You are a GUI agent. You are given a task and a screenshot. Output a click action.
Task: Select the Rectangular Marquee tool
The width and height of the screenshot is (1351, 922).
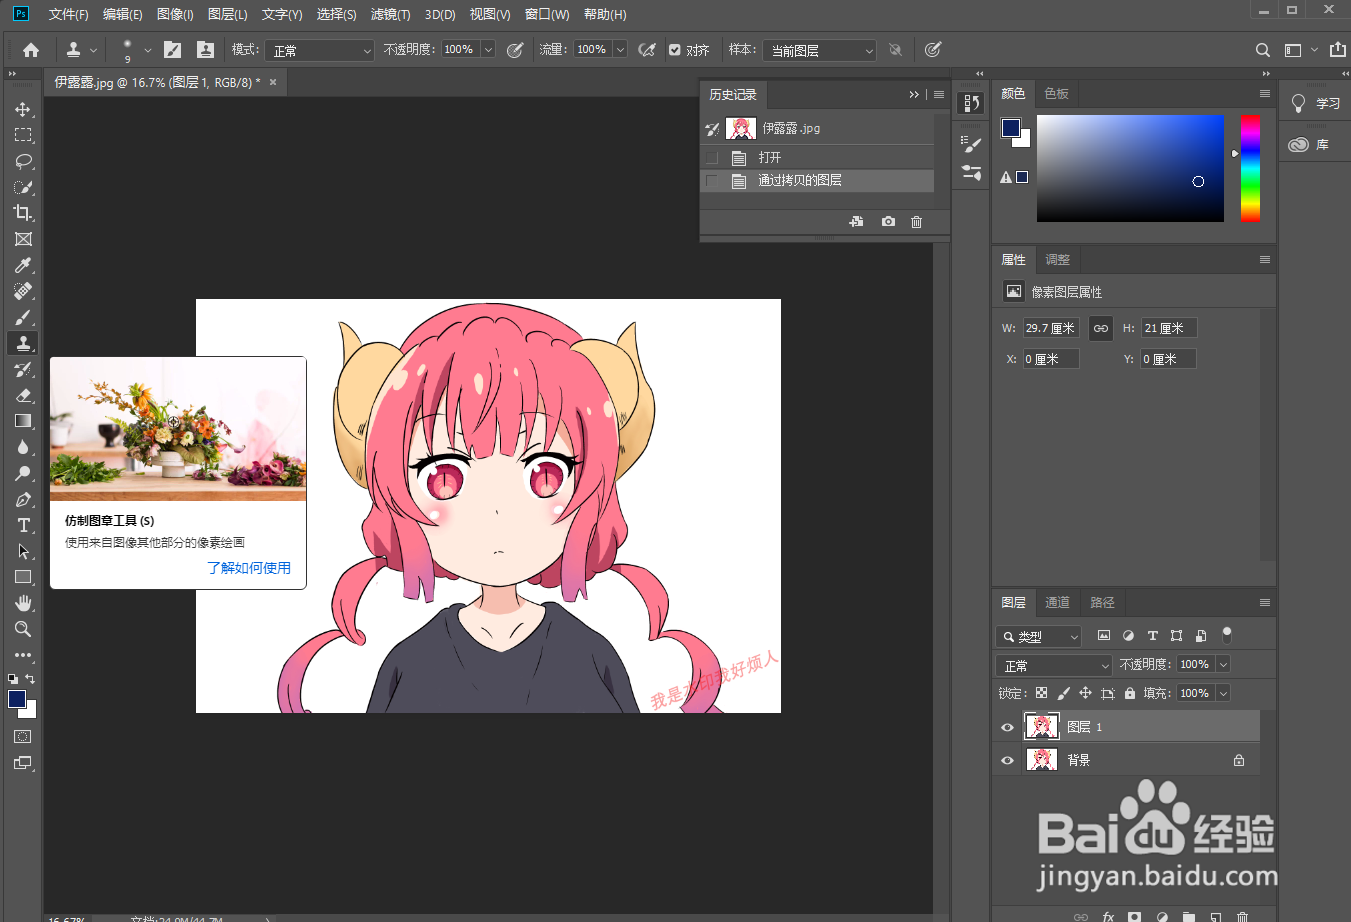23,135
